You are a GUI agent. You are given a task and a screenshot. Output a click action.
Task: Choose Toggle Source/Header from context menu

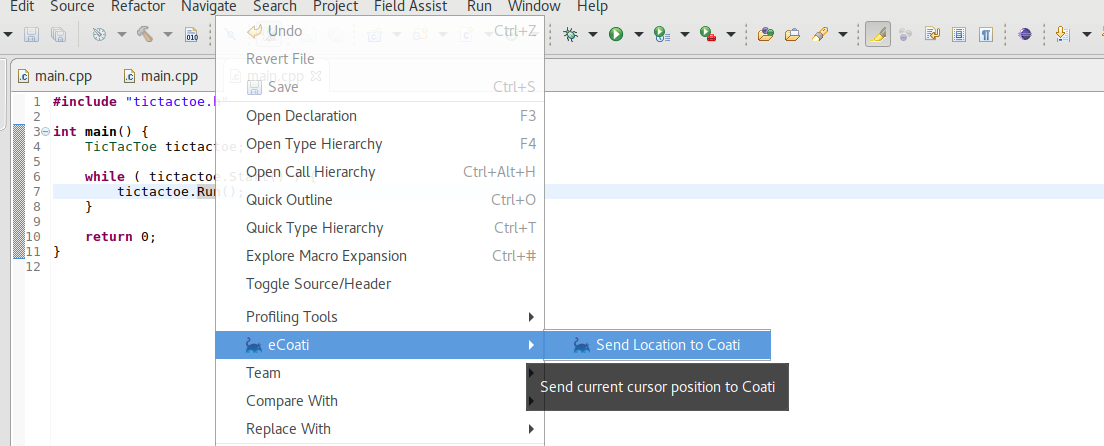380,284
